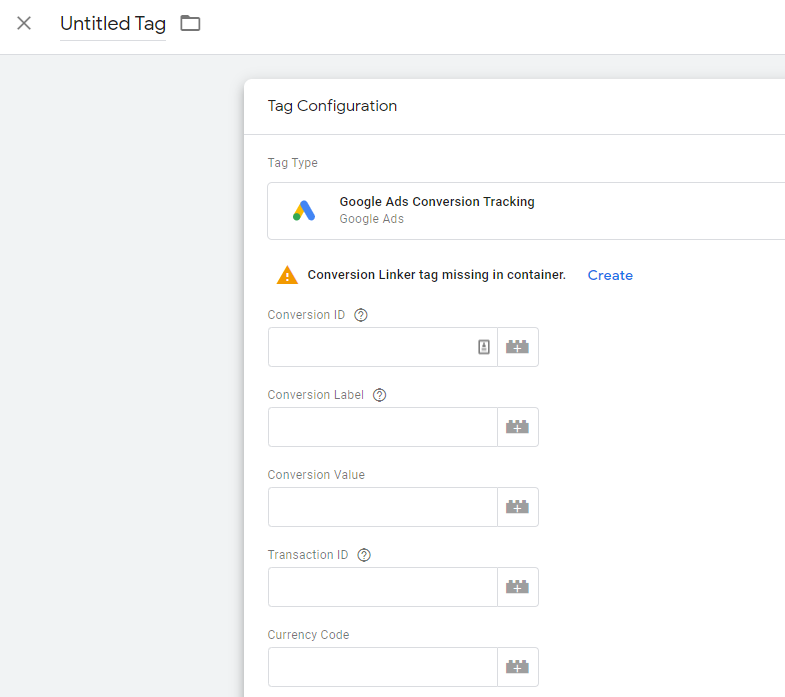
Task: Click the autofill icon inside Conversion ID field
Action: (x=484, y=347)
